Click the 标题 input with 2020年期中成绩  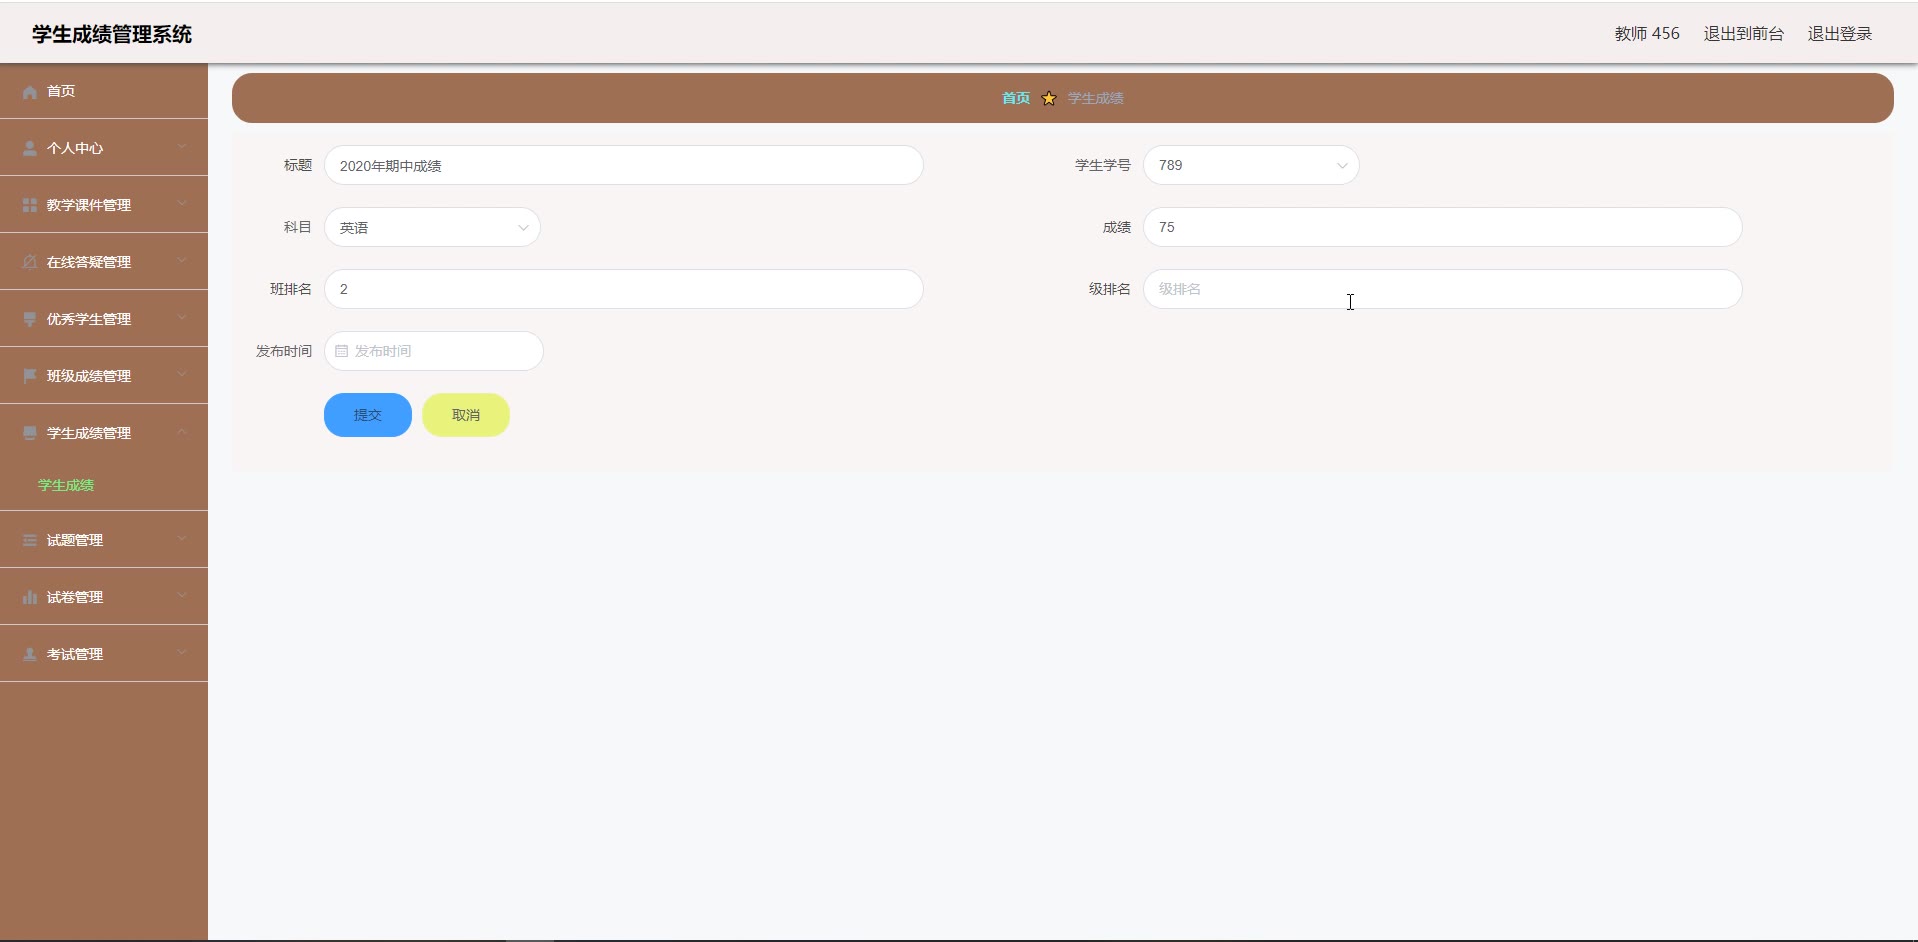(623, 165)
